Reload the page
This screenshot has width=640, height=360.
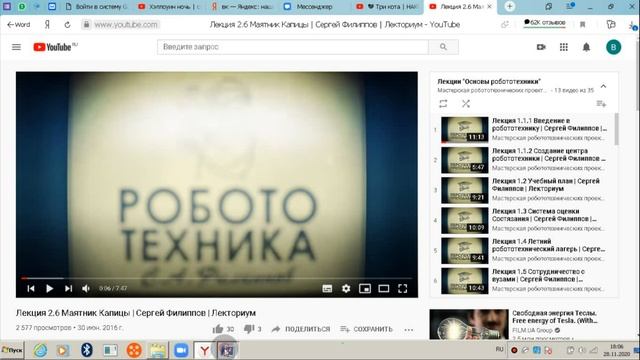[x=67, y=24]
